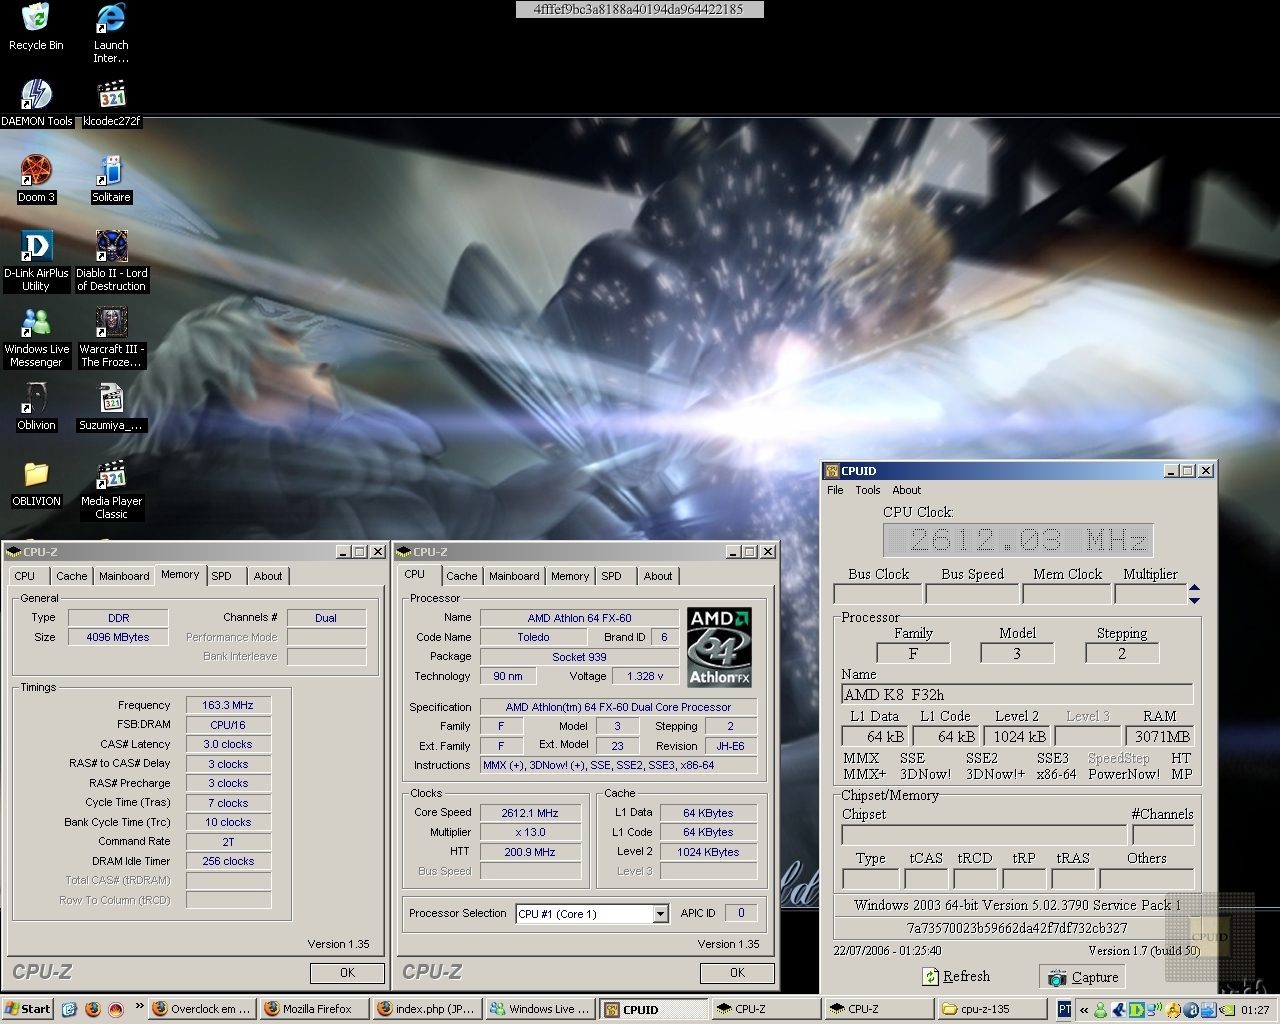1280x1024 pixels.
Task: Select the Media Player Classic desktop icon
Action: (111, 490)
